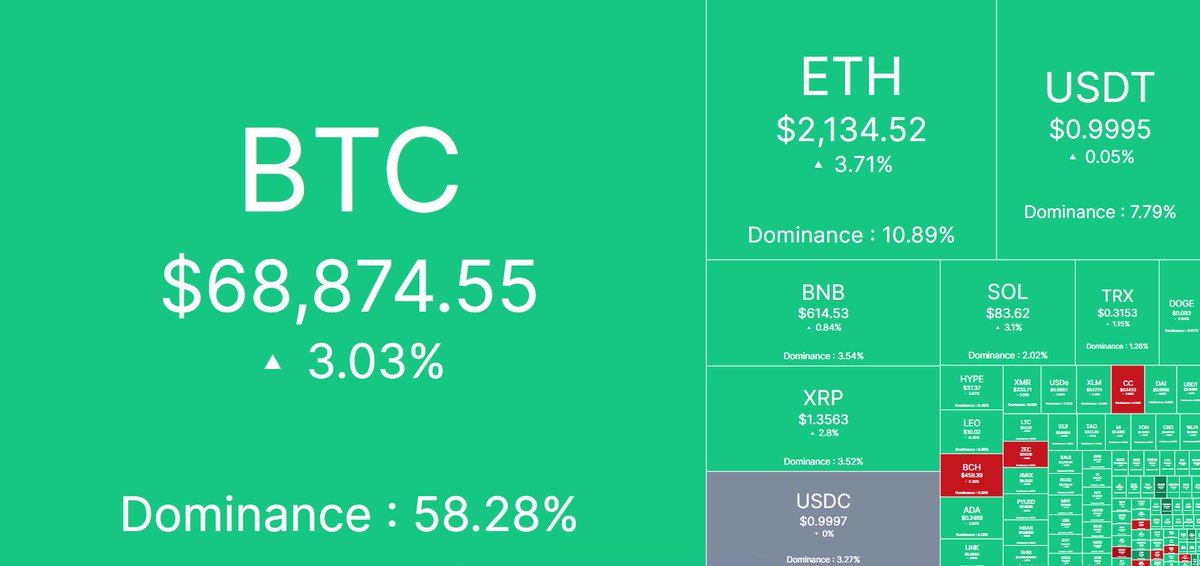This screenshot has height=566, width=1200.
Task: Open the XMR tile
Action: click(x=1022, y=389)
